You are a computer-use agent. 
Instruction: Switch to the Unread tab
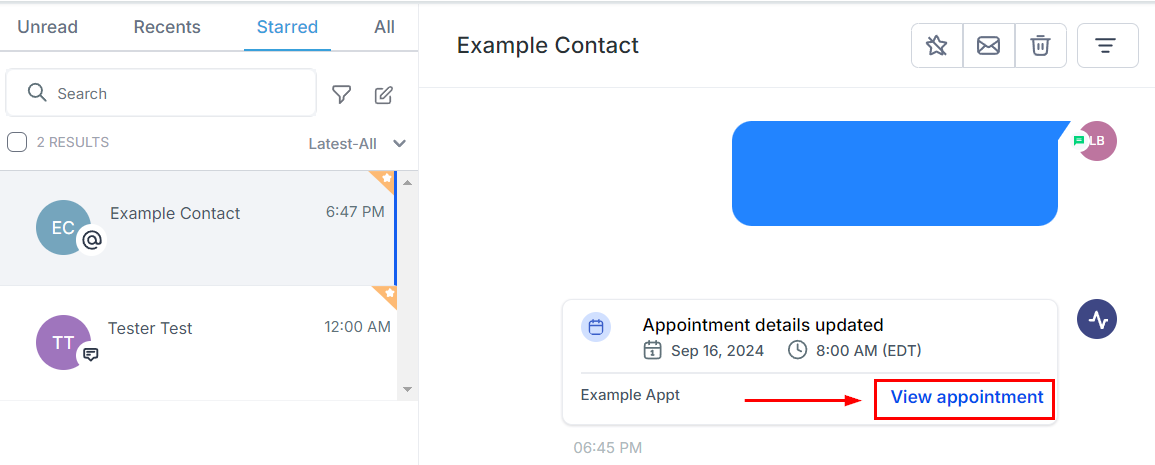tap(47, 27)
